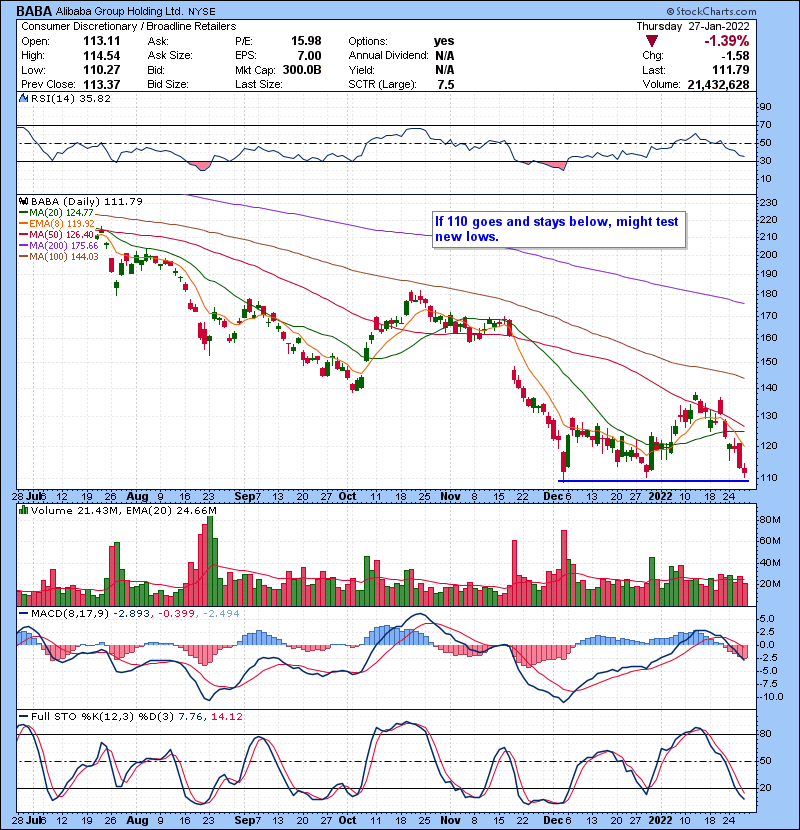The image size is (800, 830).
Task: Click the date Thursday 27-Jan-2022
Action: (693, 26)
